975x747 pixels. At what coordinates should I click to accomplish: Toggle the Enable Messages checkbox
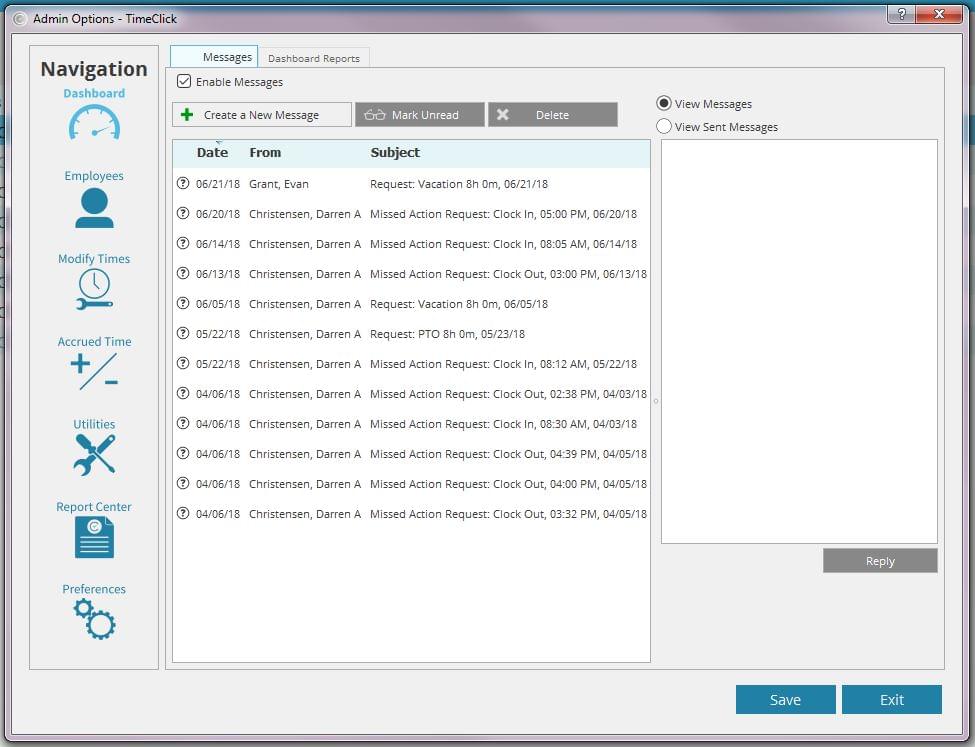tap(184, 82)
